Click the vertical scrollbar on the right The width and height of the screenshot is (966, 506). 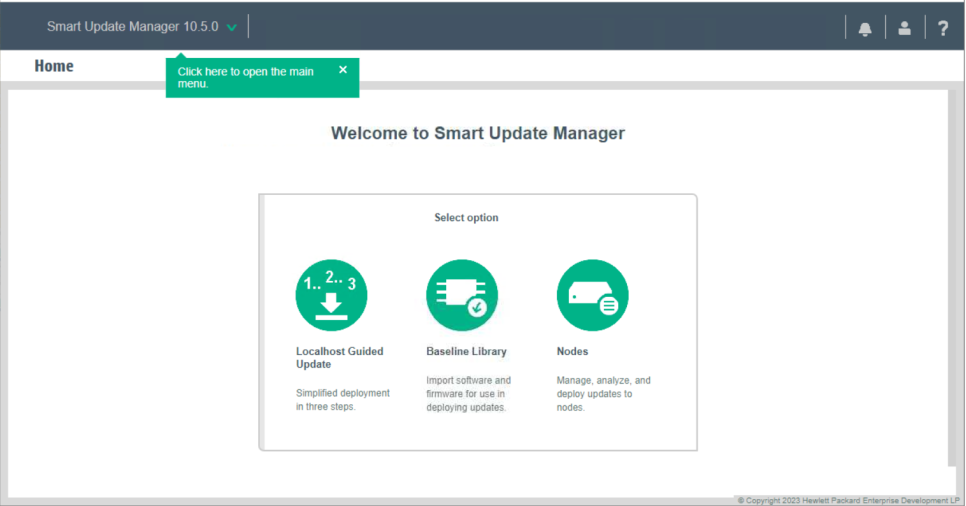point(953,277)
